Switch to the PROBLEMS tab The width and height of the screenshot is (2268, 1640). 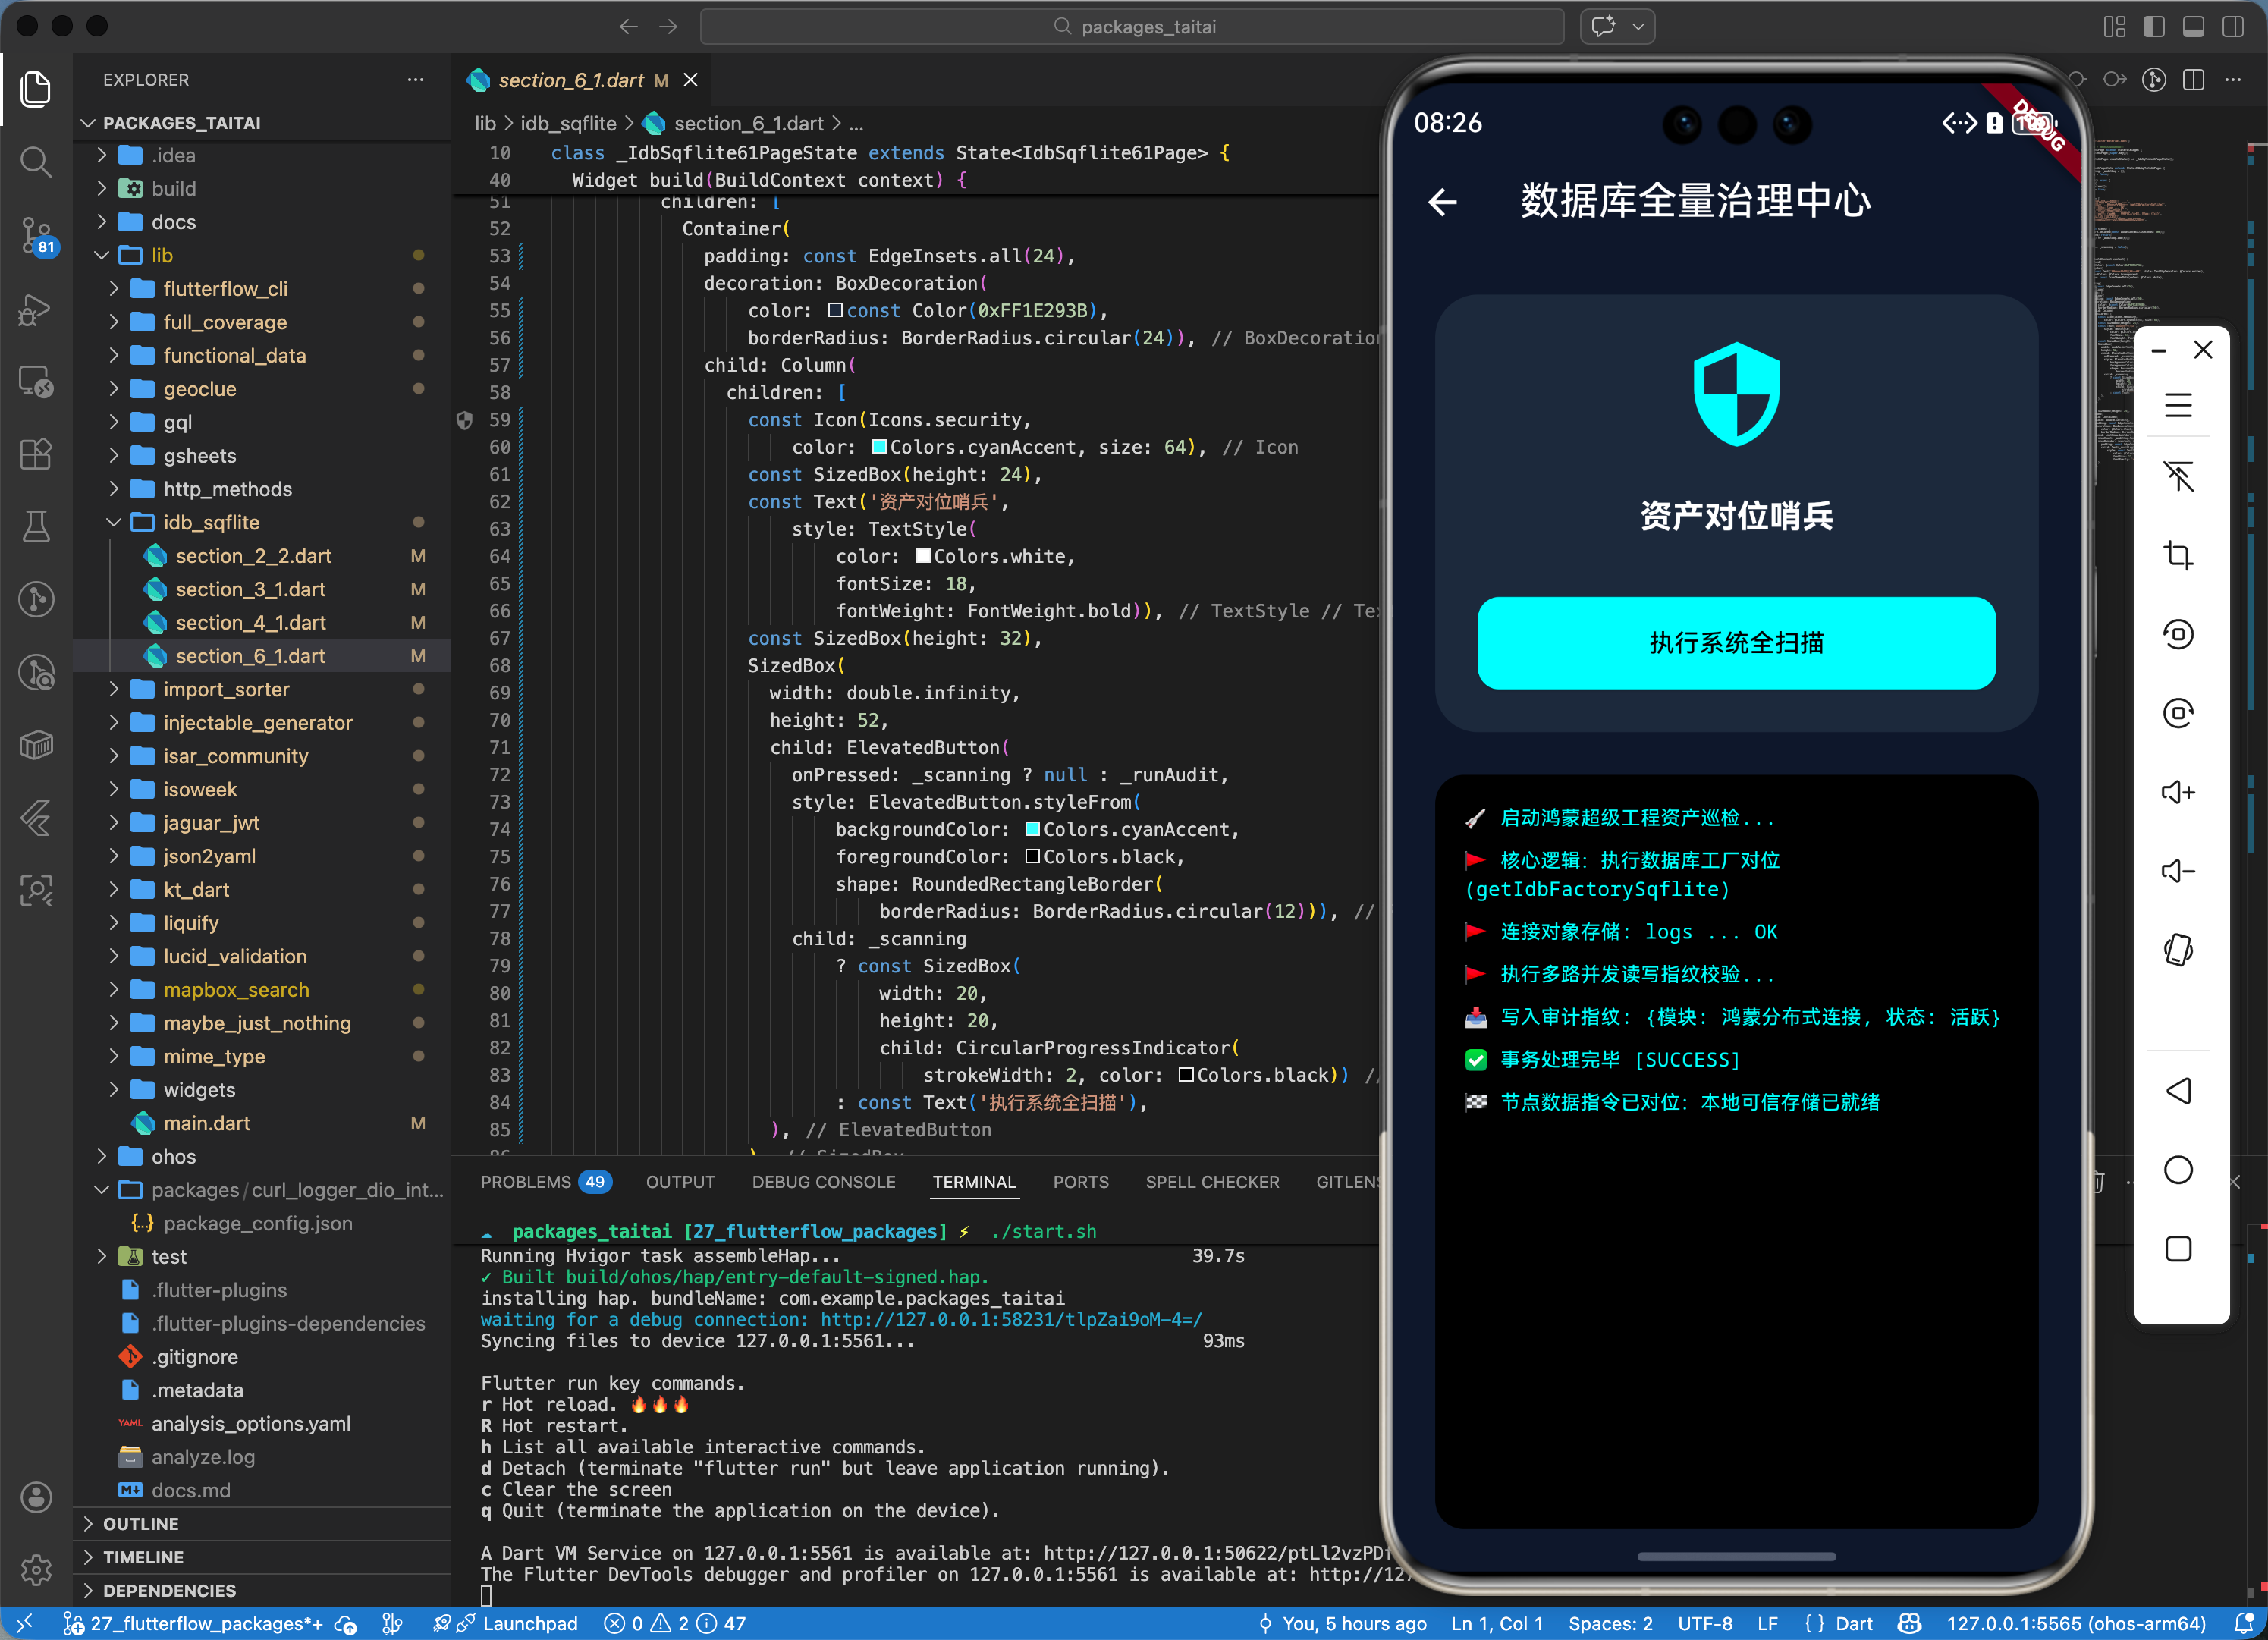[526, 1182]
